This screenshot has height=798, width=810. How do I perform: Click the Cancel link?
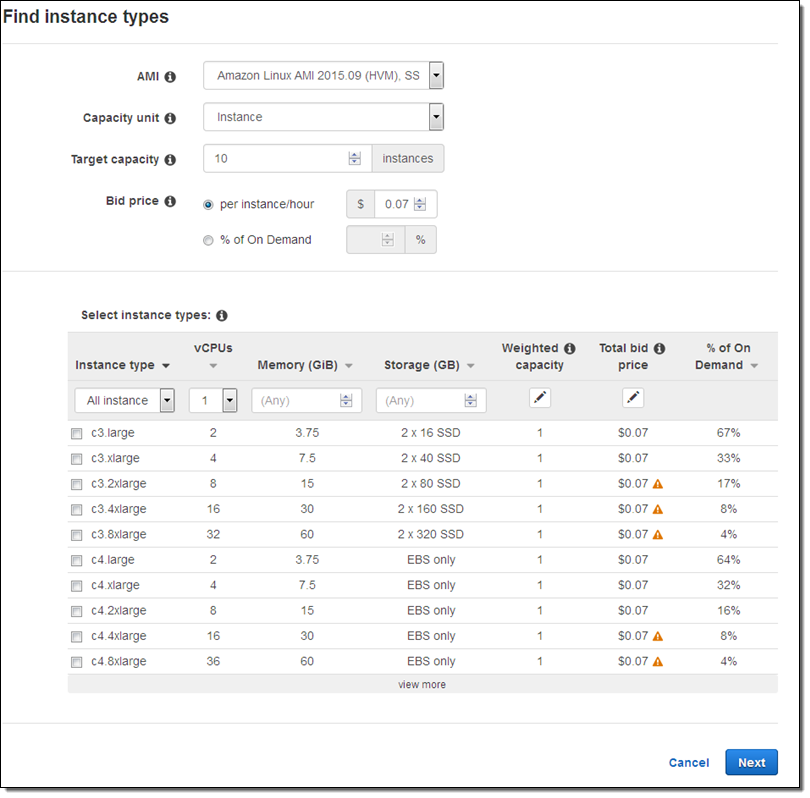(x=688, y=763)
